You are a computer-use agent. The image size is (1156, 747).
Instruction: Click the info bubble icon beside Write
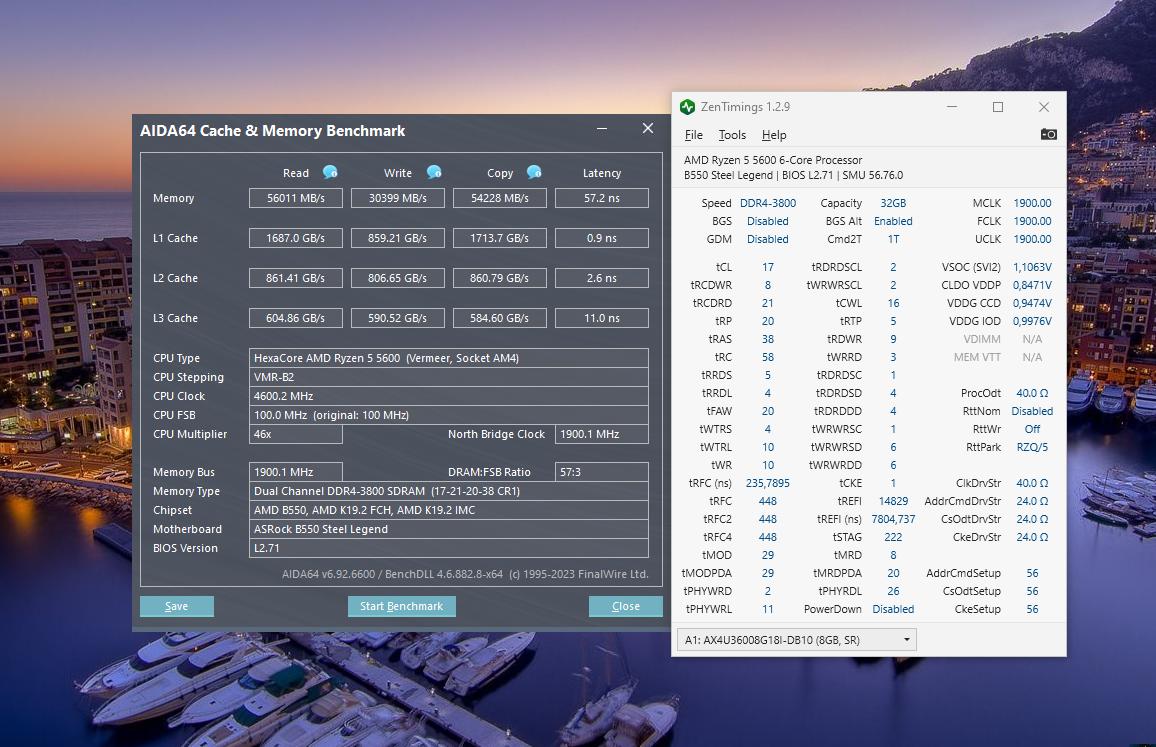pyautogui.click(x=434, y=172)
